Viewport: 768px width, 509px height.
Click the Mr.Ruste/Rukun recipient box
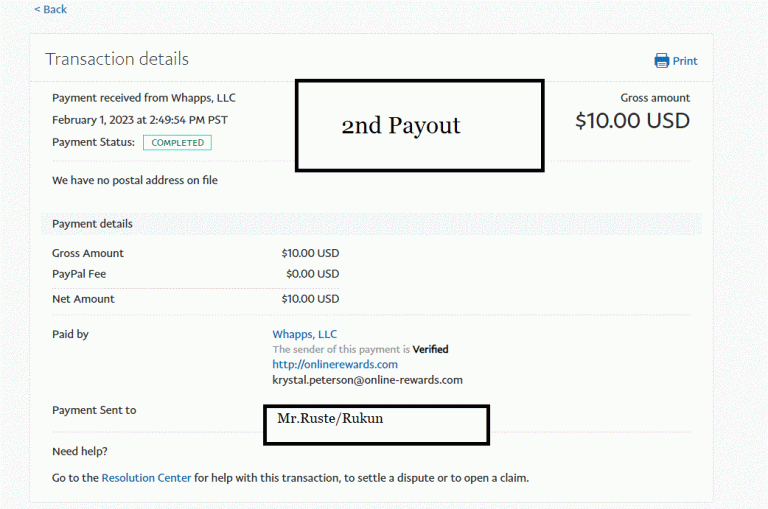coord(376,425)
